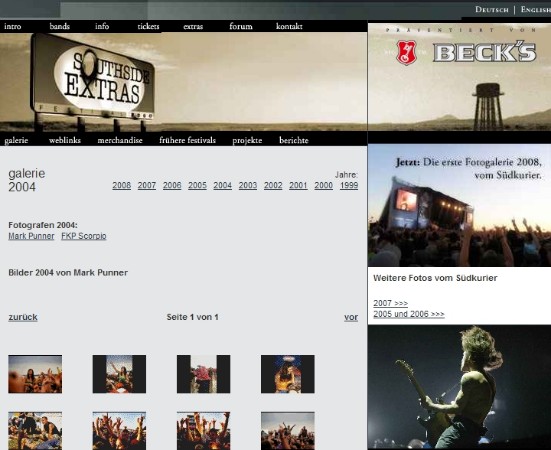Image resolution: width=551 pixels, height=450 pixels.
Task: Go back with the zurück link
Action: click(x=23, y=317)
